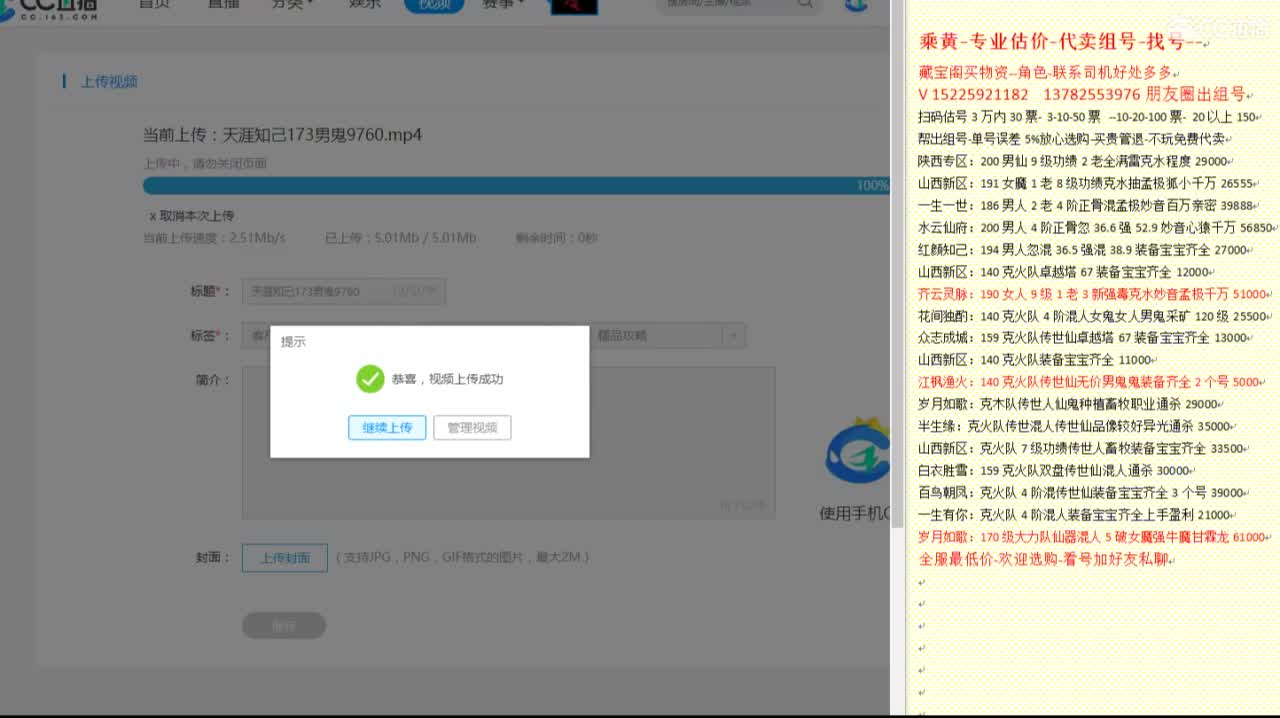Open the user avatar icon at top right

click(x=856, y=5)
